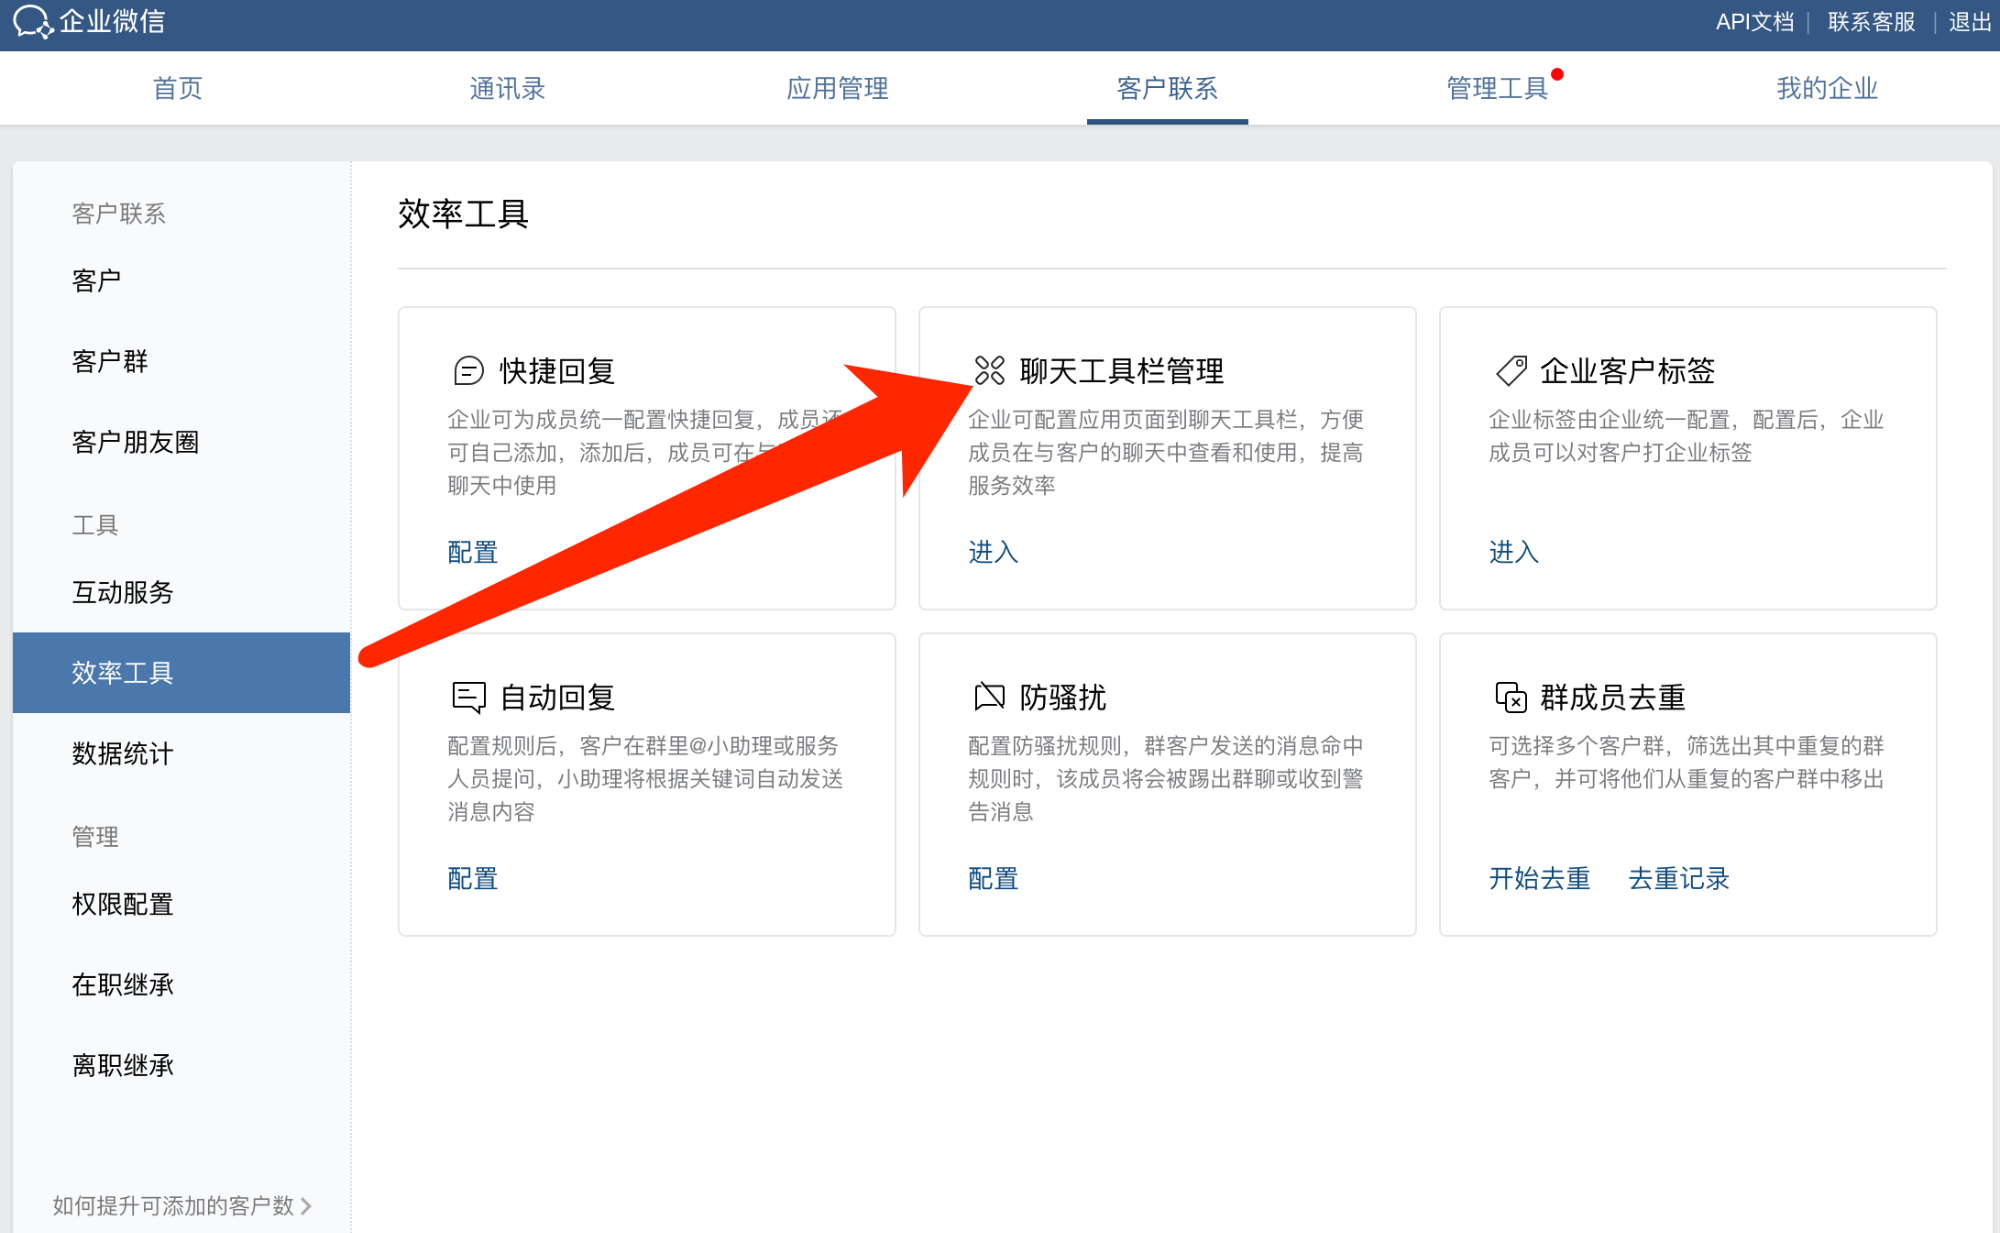Viewport: 2000px width, 1233px height.
Task: Click 开始去重 link
Action: tap(1539, 878)
